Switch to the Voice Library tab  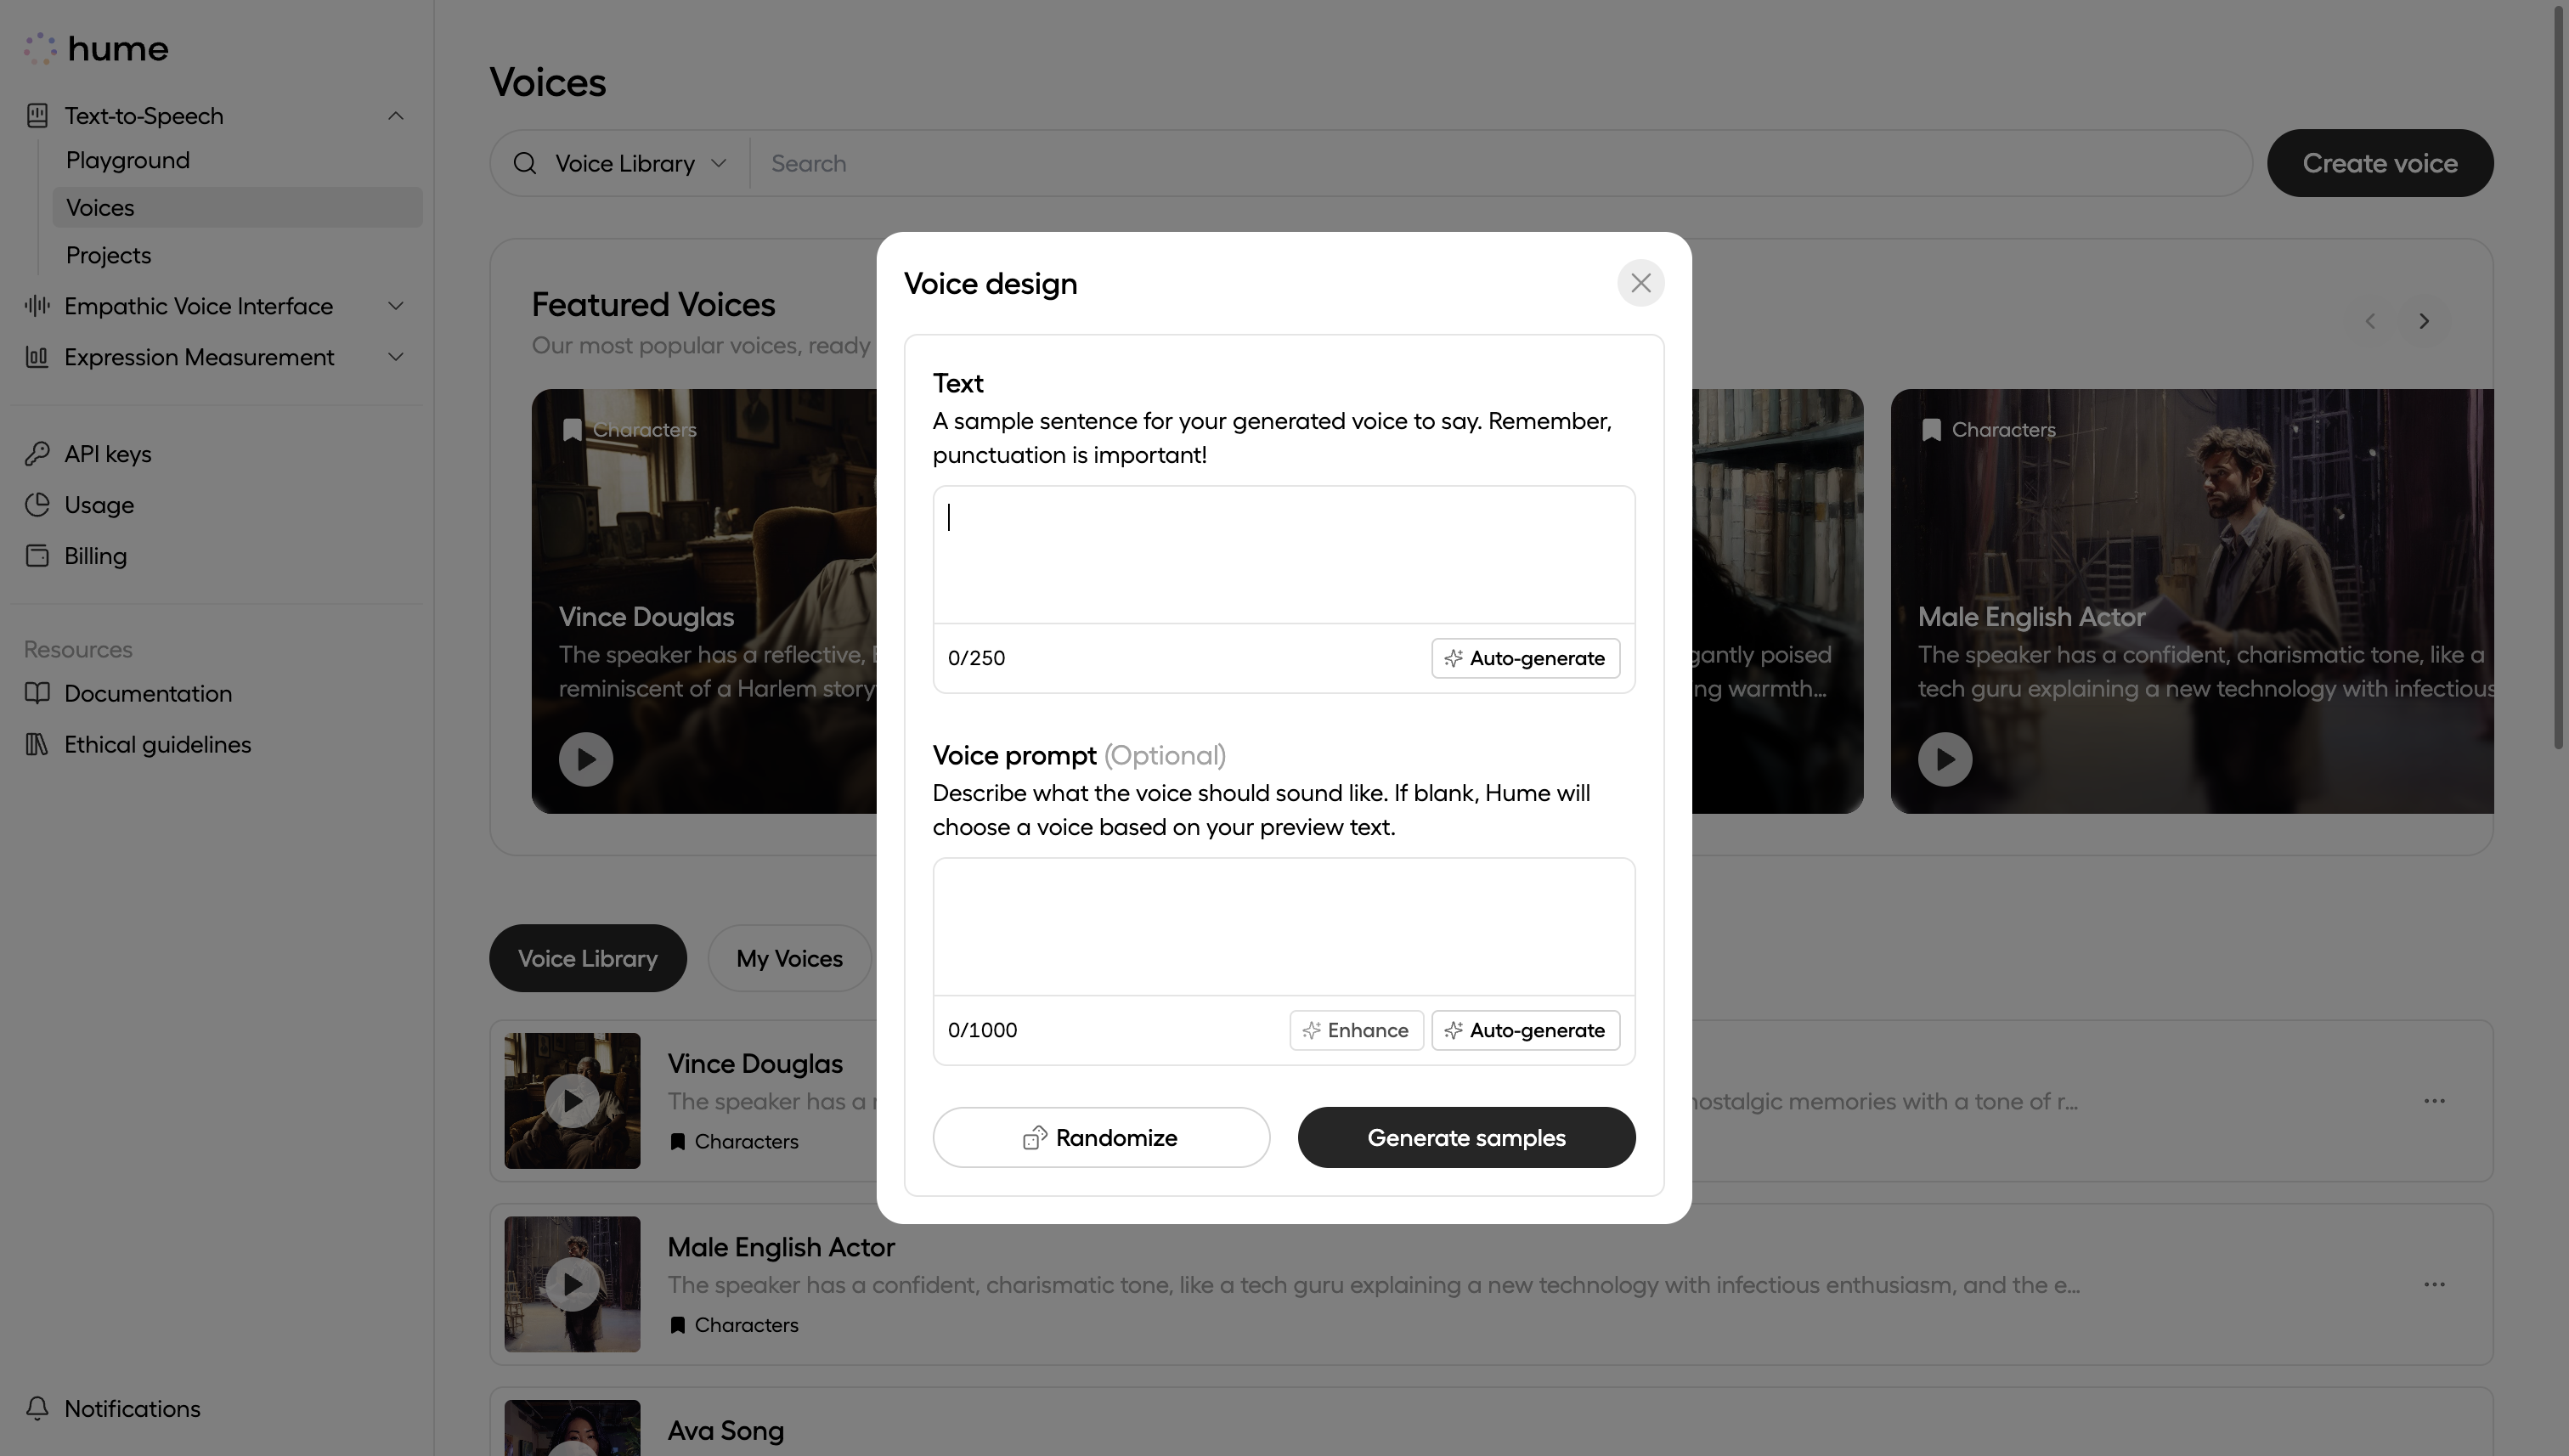tap(588, 958)
